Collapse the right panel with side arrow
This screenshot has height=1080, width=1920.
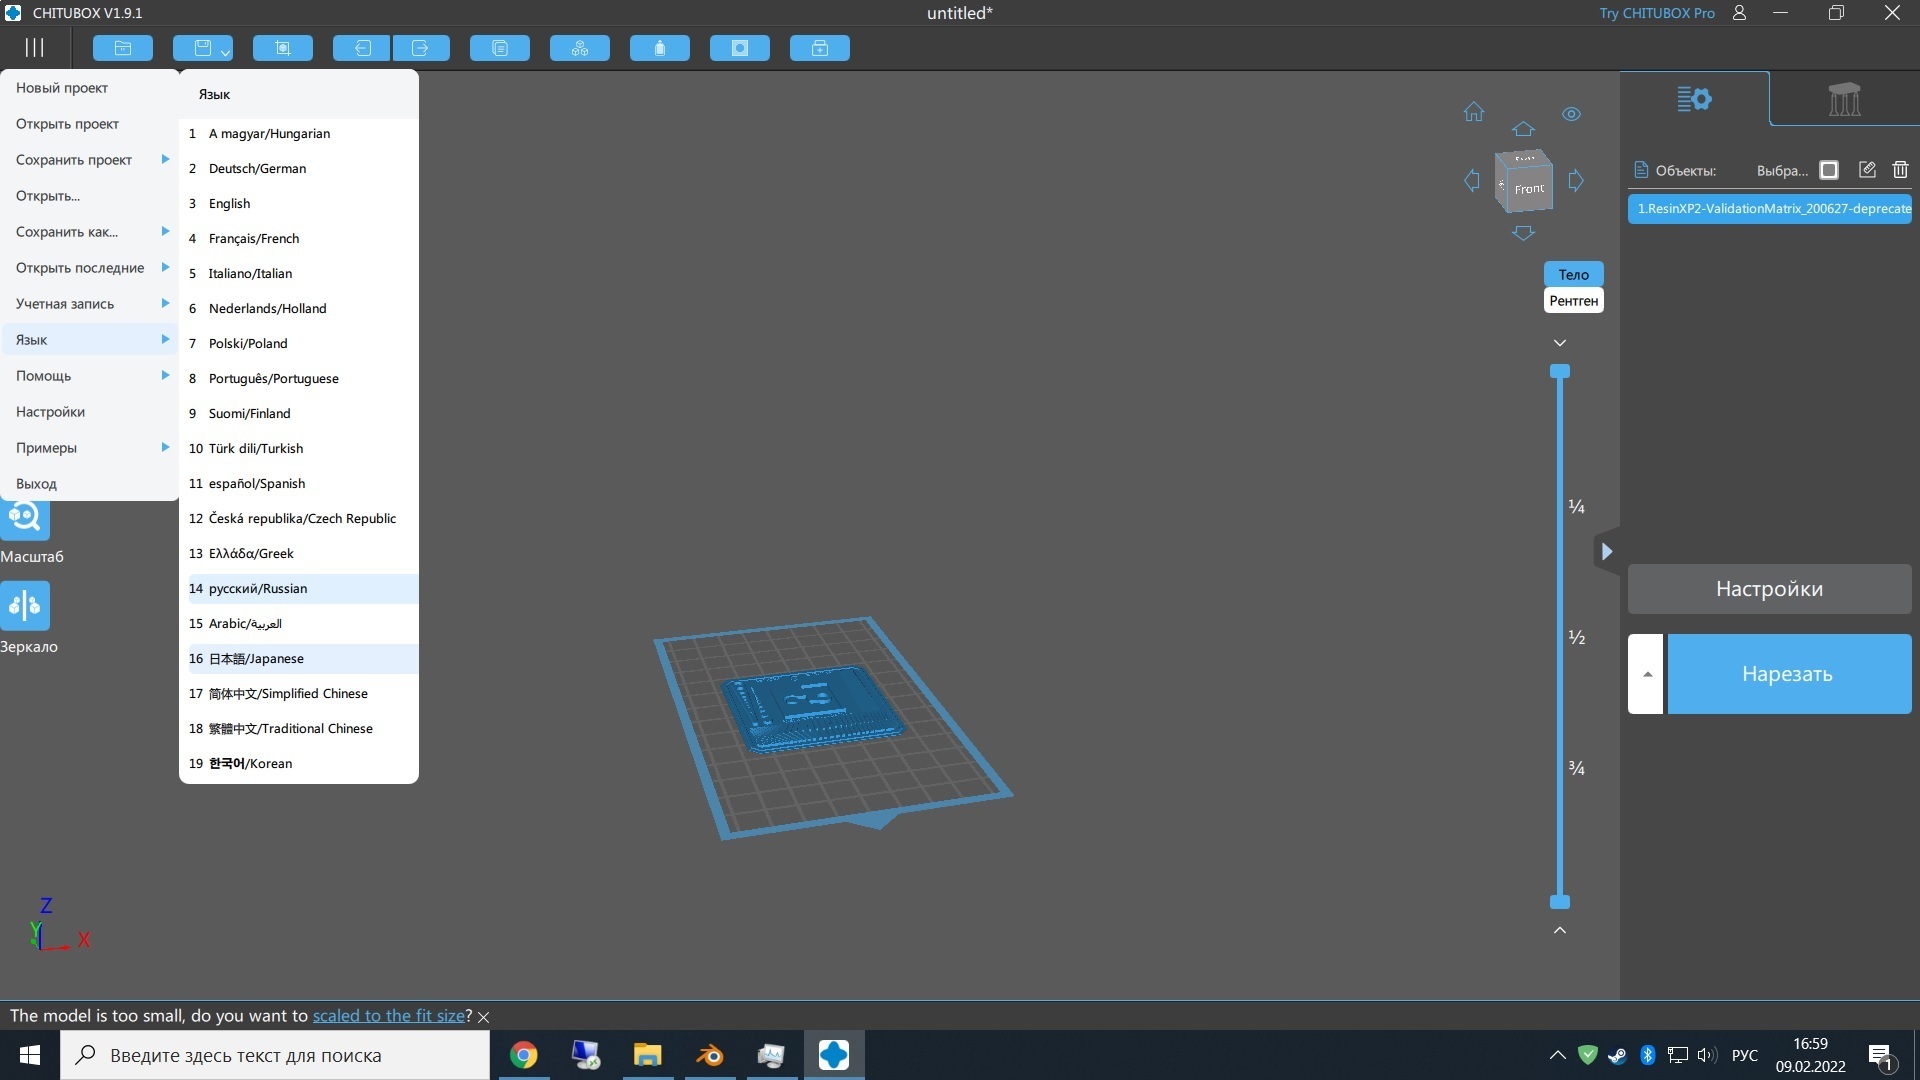coord(1606,551)
